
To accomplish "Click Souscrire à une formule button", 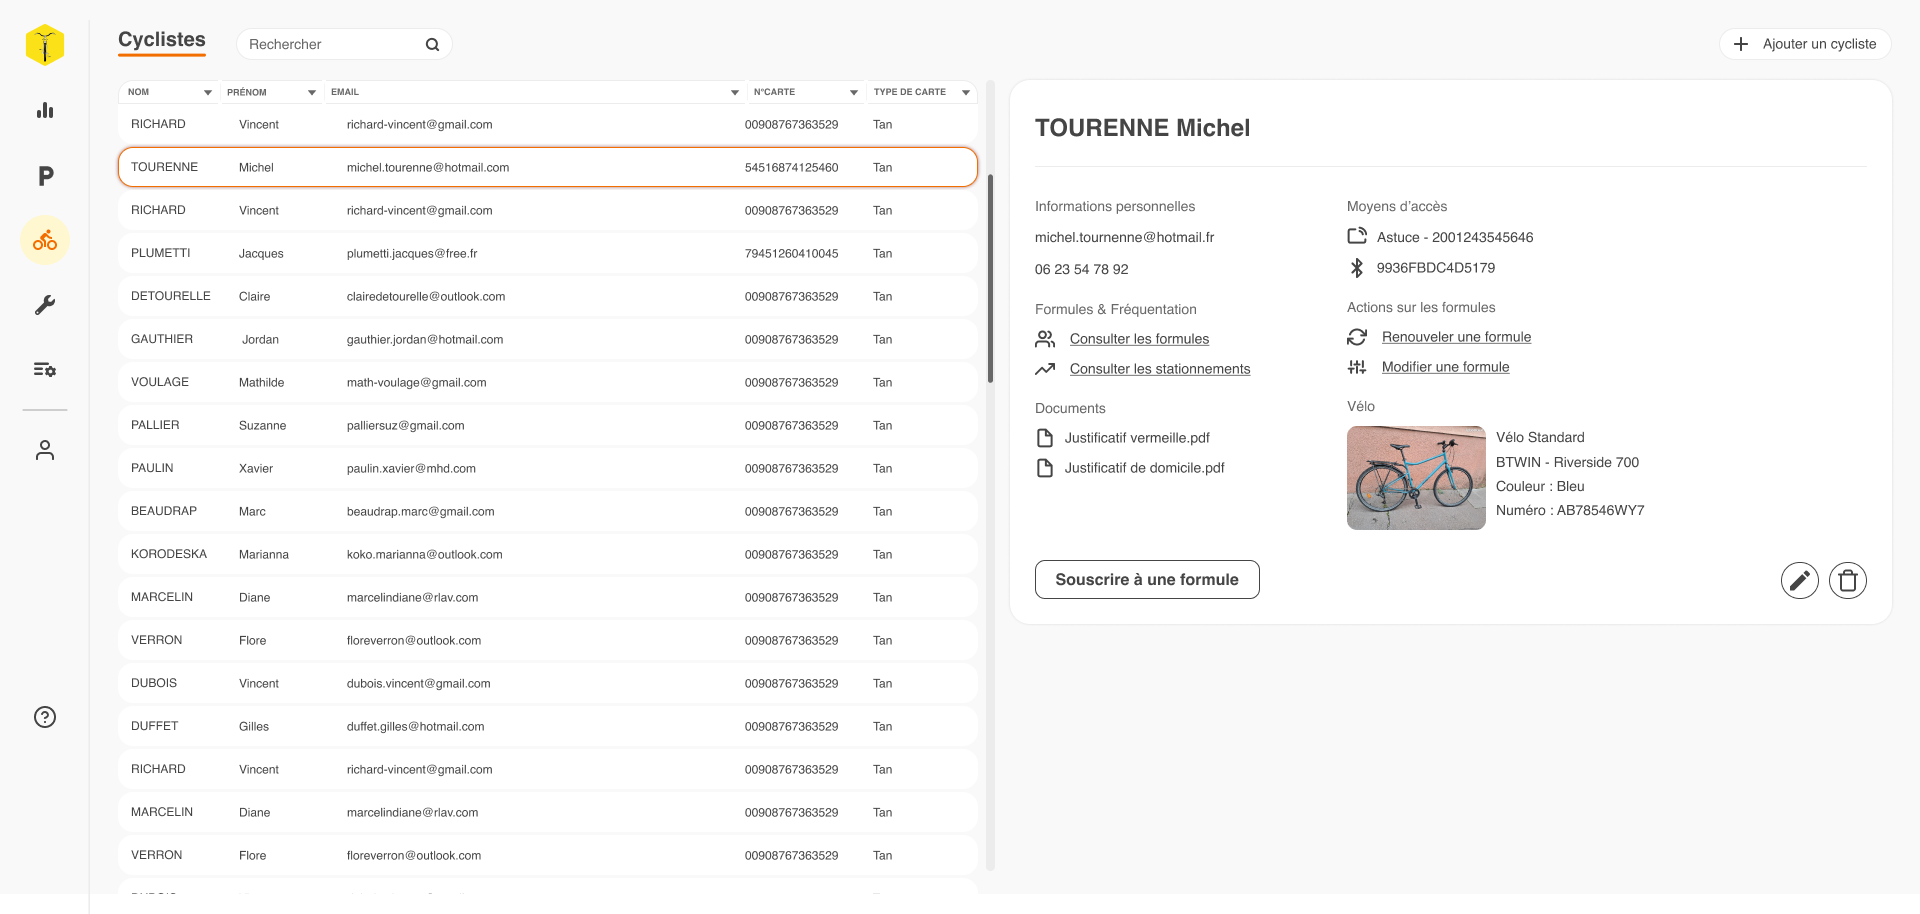I will tap(1146, 580).
